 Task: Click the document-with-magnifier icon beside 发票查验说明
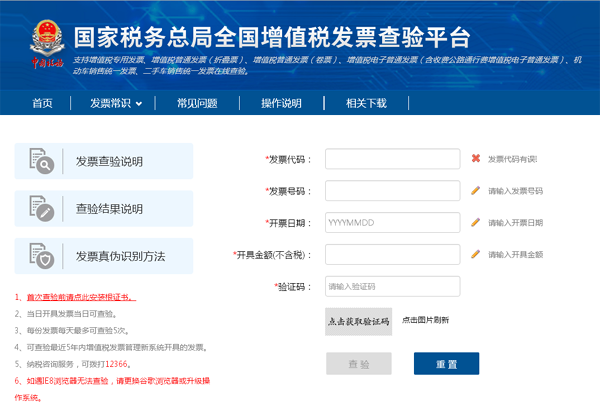click(42, 161)
